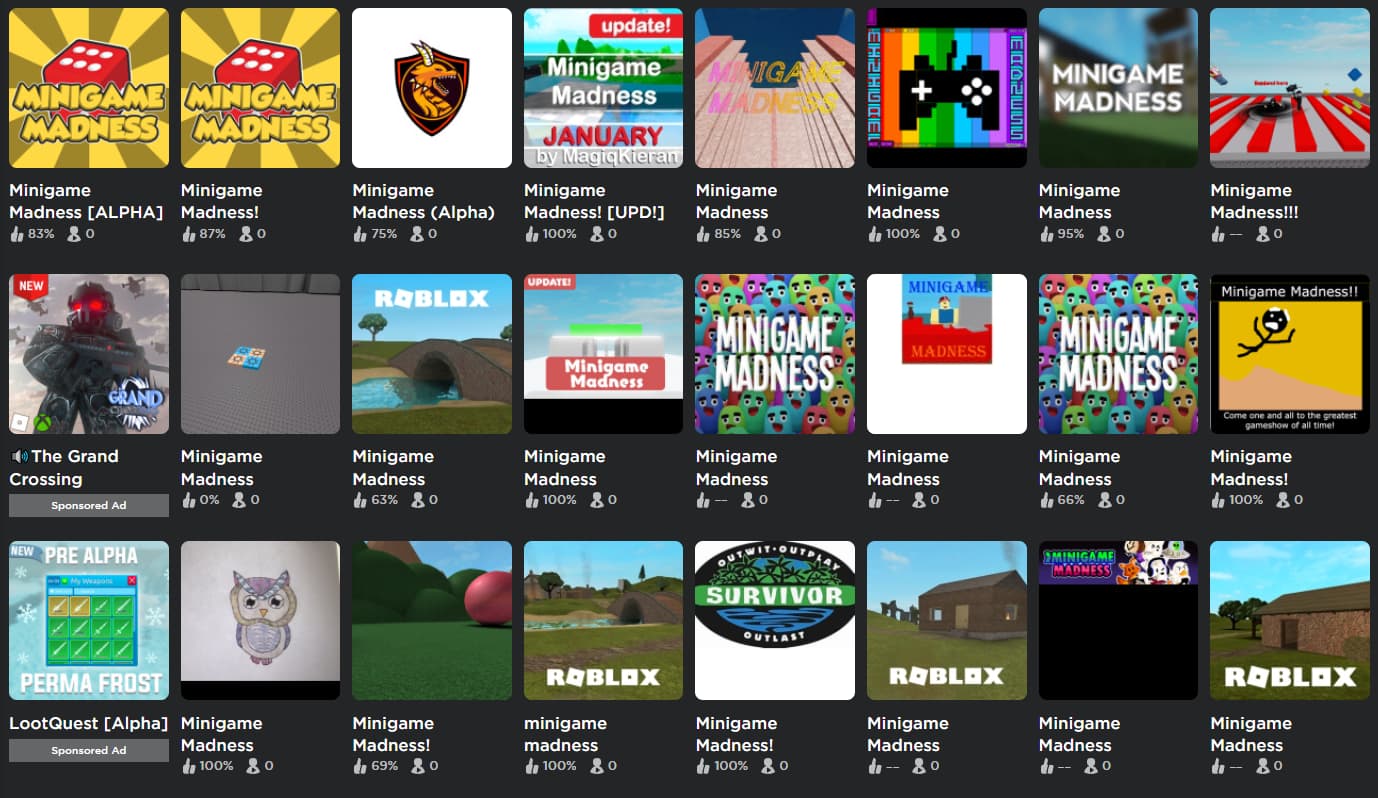Open The Grand Crossing armored soldier thumbnail
The height and width of the screenshot is (798, 1378).
[89, 354]
